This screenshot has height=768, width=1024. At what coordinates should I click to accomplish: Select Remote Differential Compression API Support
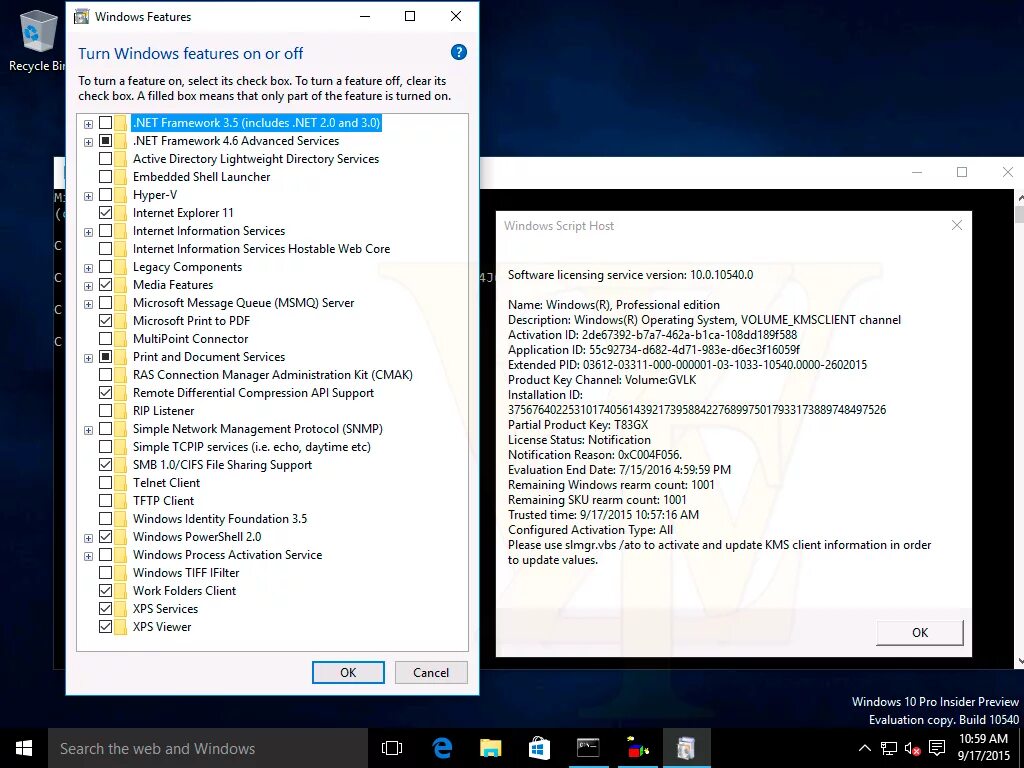click(x=253, y=392)
